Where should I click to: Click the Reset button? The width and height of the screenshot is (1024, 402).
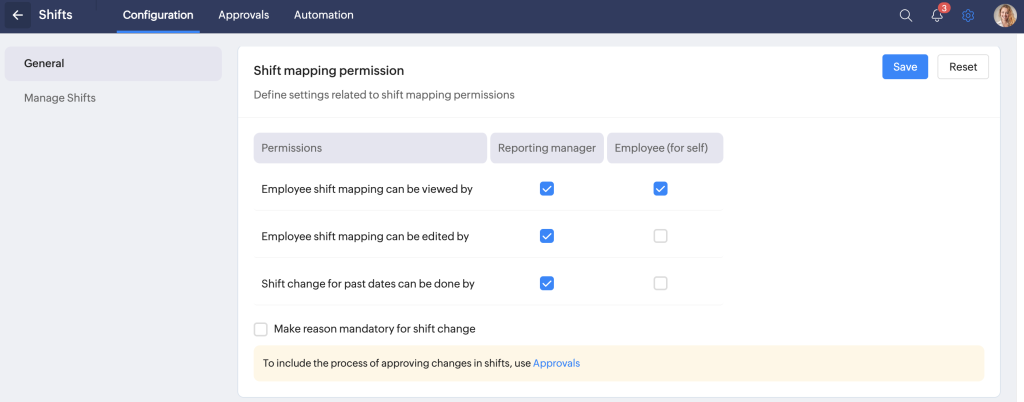pos(963,67)
